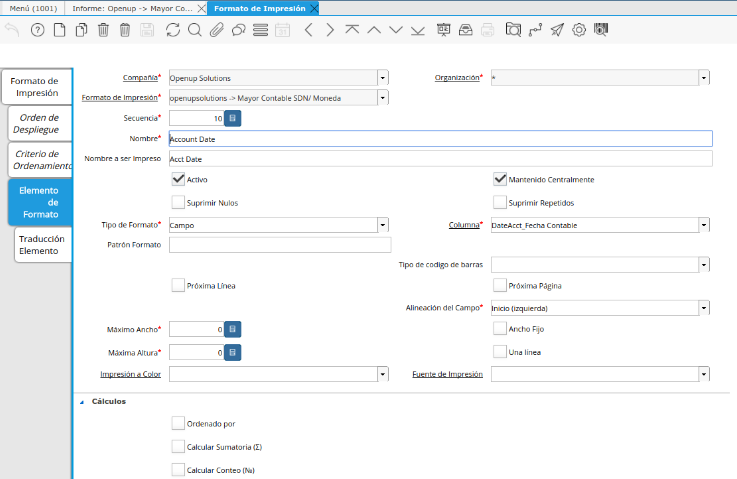Select the Traducción Elemento tab

[41, 245]
